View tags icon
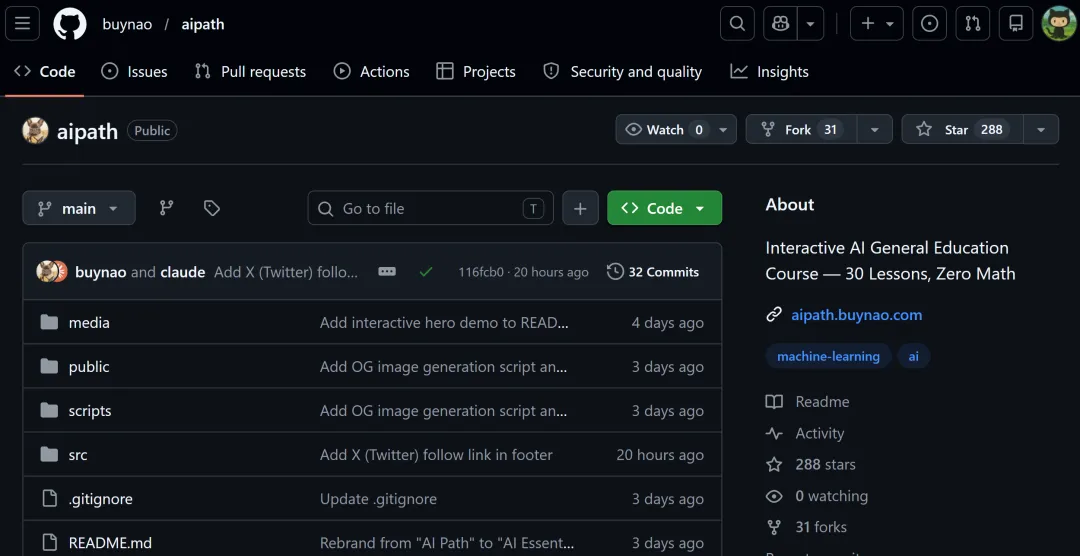The image size is (1080, 556). pyautogui.click(x=211, y=208)
